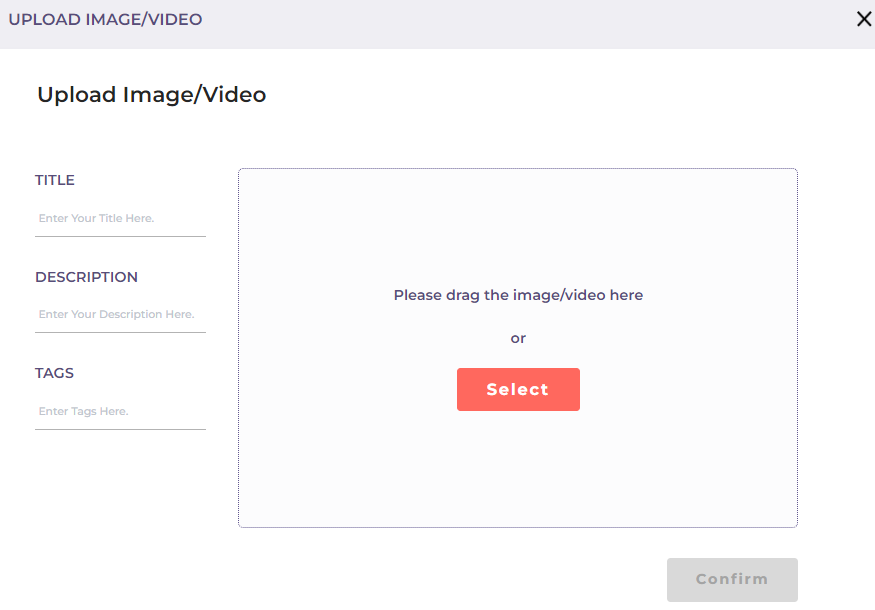
Task: Close the Upload Image/Video dialog
Action: (x=863, y=19)
